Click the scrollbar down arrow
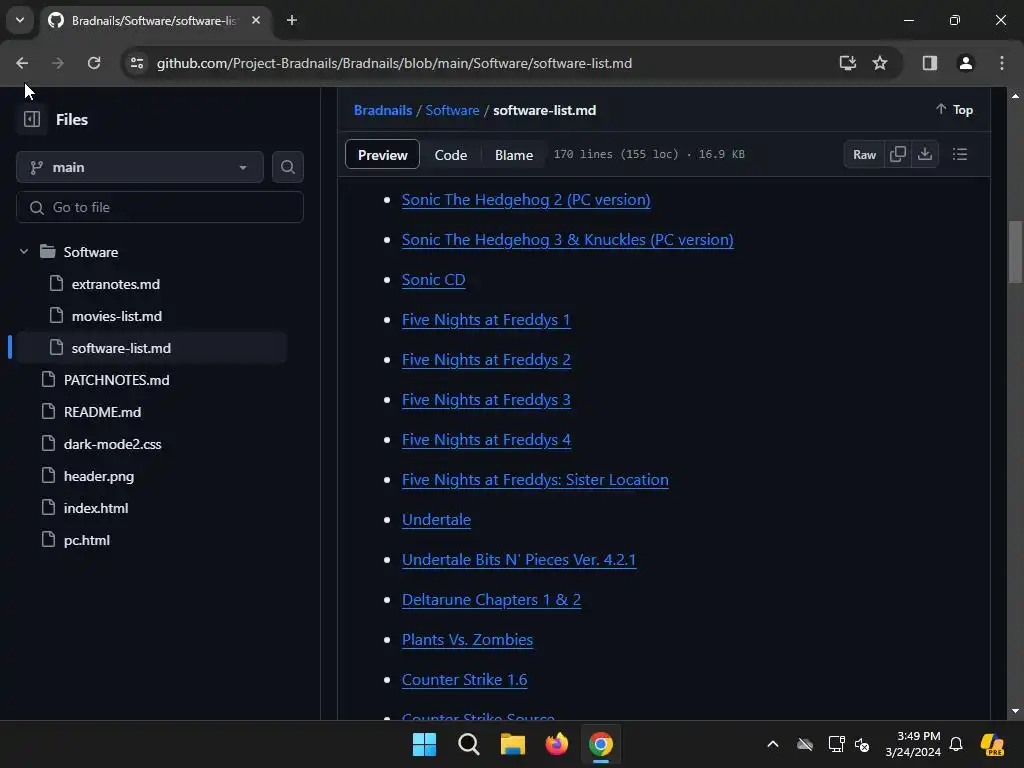This screenshot has width=1024, height=768. [x=1015, y=711]
